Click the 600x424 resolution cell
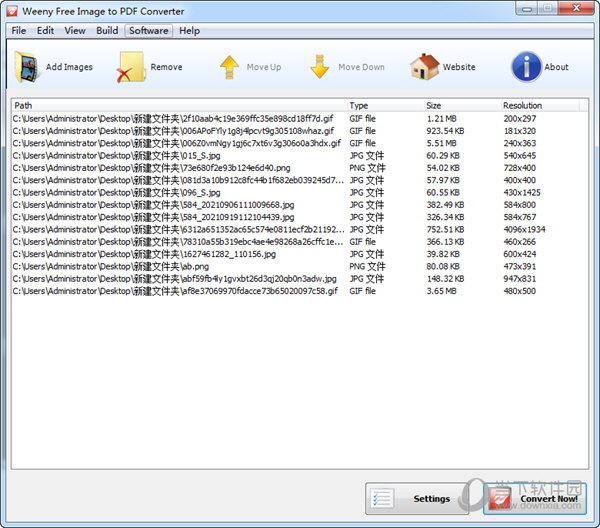Viewport: 600px width, 528px height. [x=520, y=254]
